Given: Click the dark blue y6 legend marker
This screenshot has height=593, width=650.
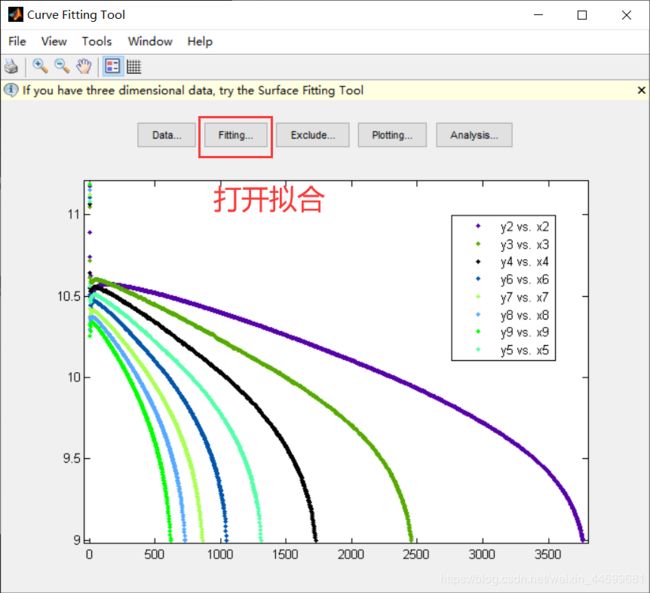Looking at the screenshot, I should point(478,279).
